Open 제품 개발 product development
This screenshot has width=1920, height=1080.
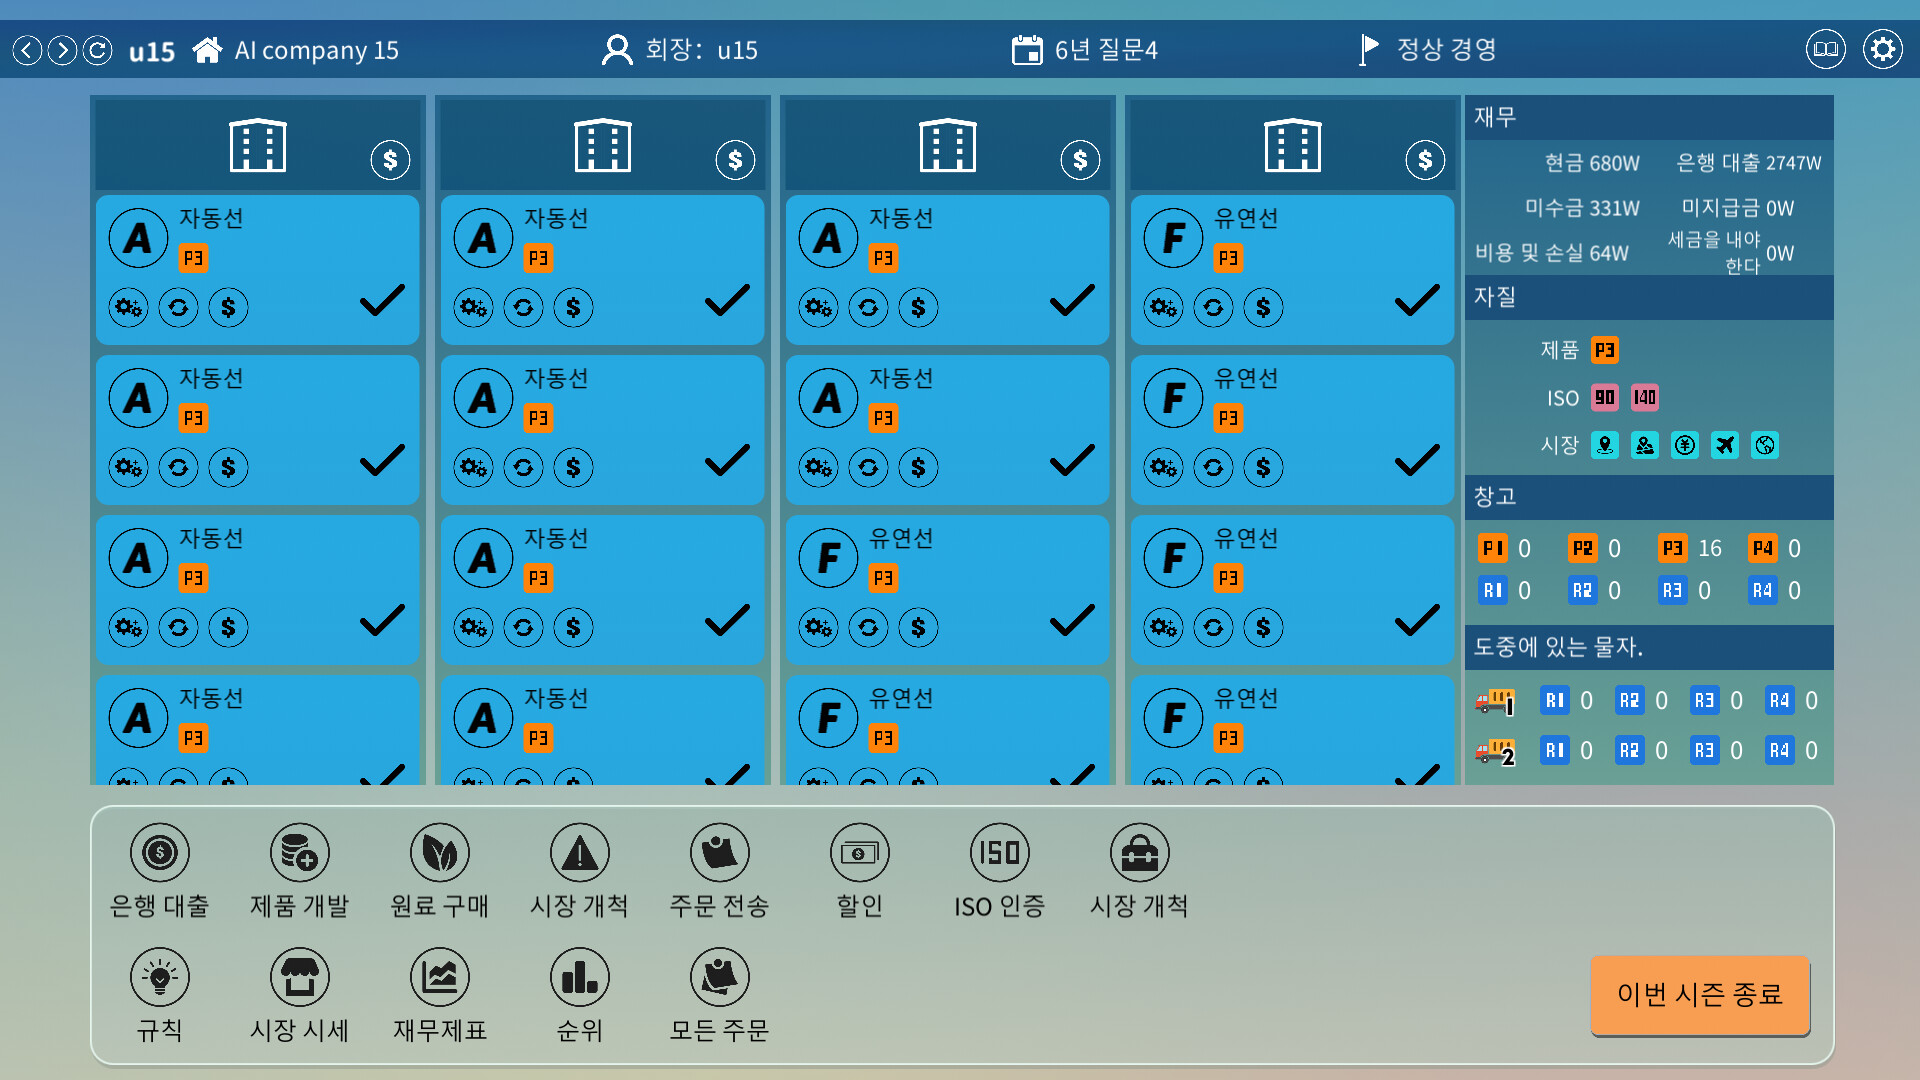(299, 853)
